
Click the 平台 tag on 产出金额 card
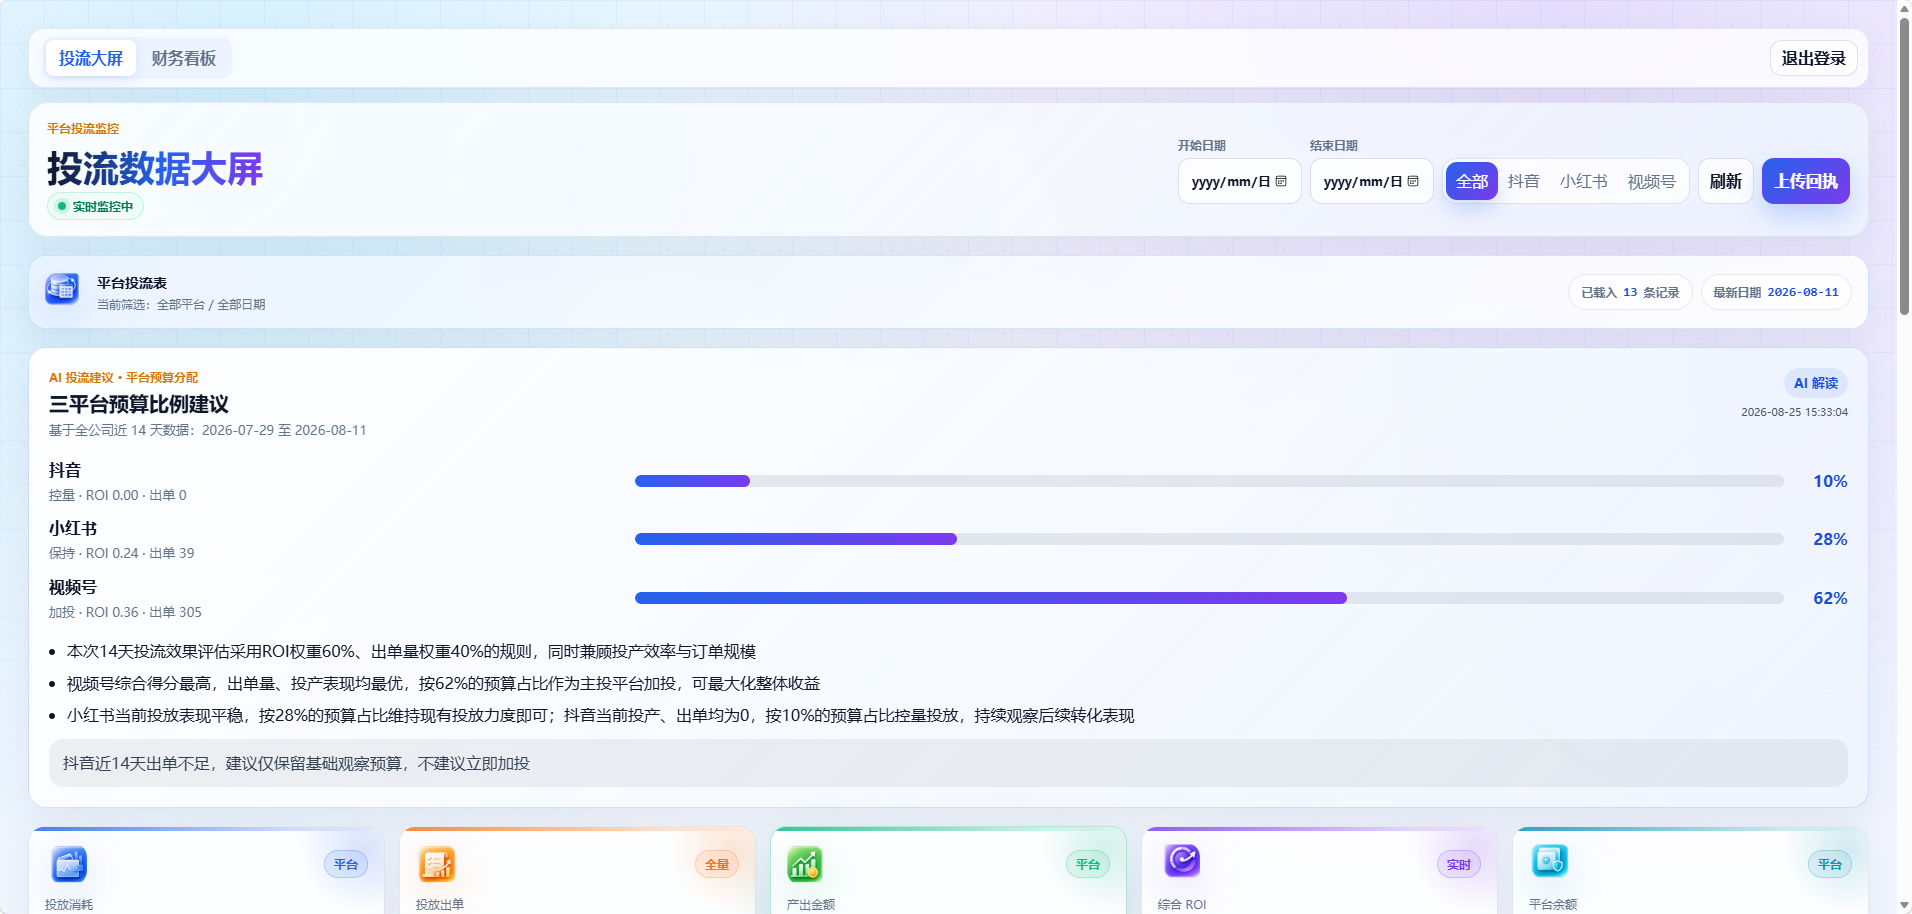coord(1088,865)
